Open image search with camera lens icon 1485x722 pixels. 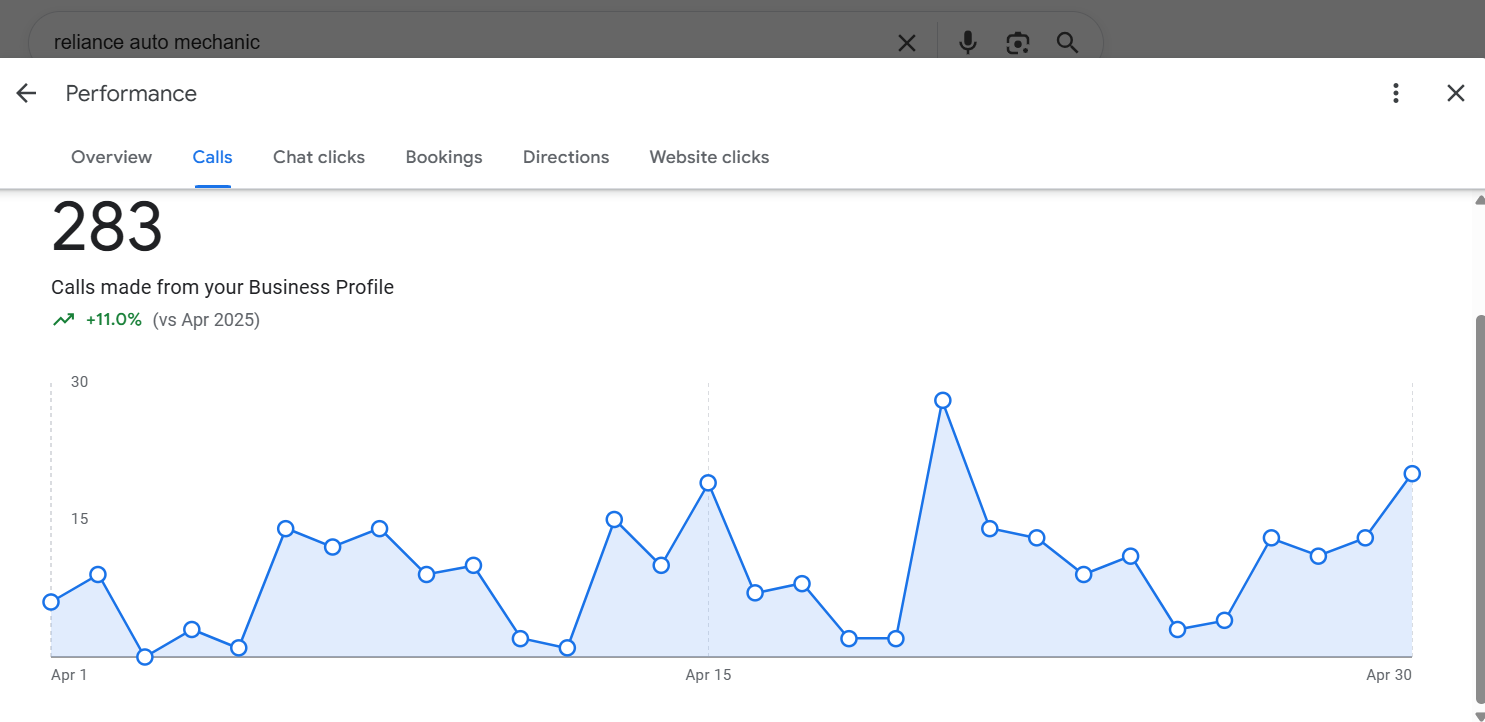coord(1018,43)
